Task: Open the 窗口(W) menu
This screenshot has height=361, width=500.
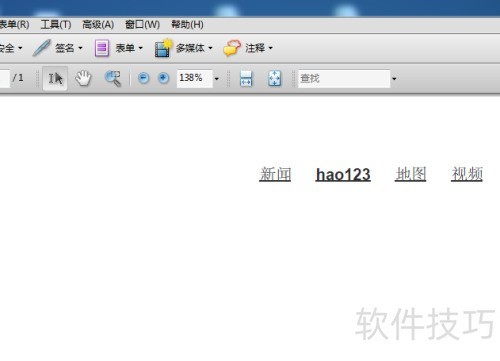Action: click(142, 25)
